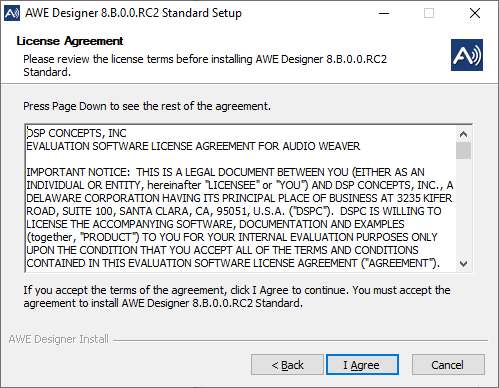
Task: Accept the license with I Agree
Action: pos(362,365)
